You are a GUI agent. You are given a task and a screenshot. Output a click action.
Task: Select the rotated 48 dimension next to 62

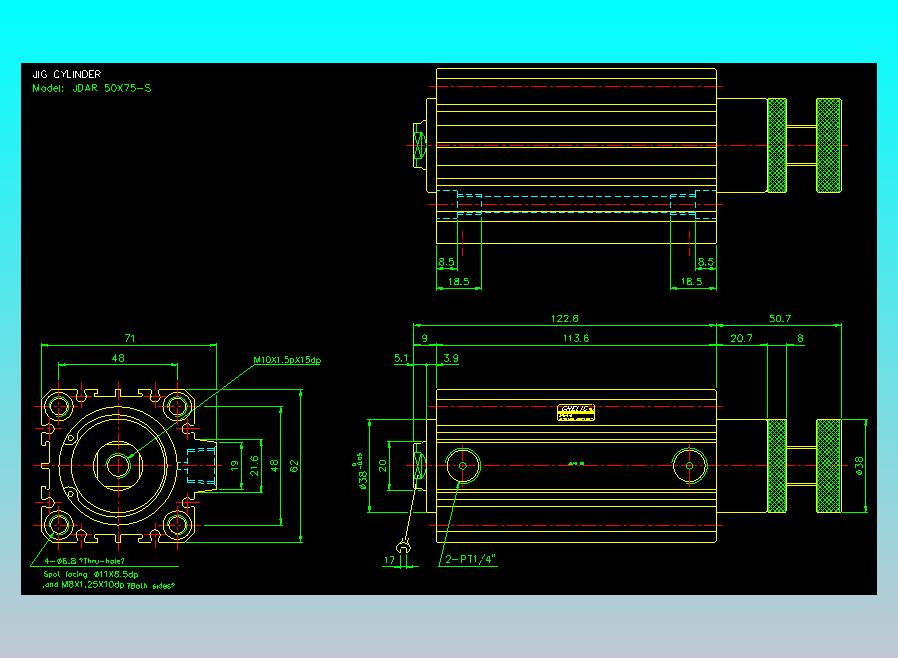(x=274, y=466)
